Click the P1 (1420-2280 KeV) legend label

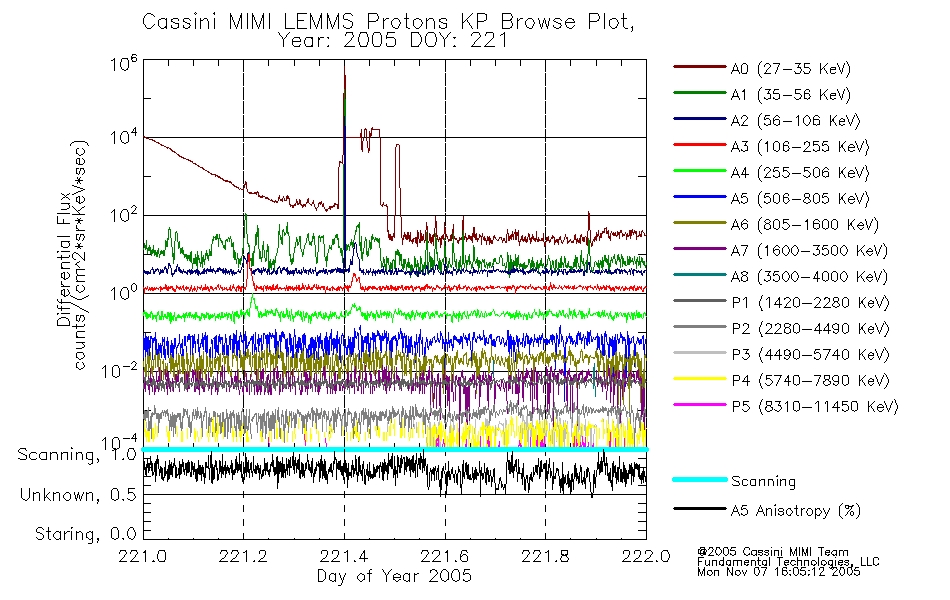click(x=810, y=303)
